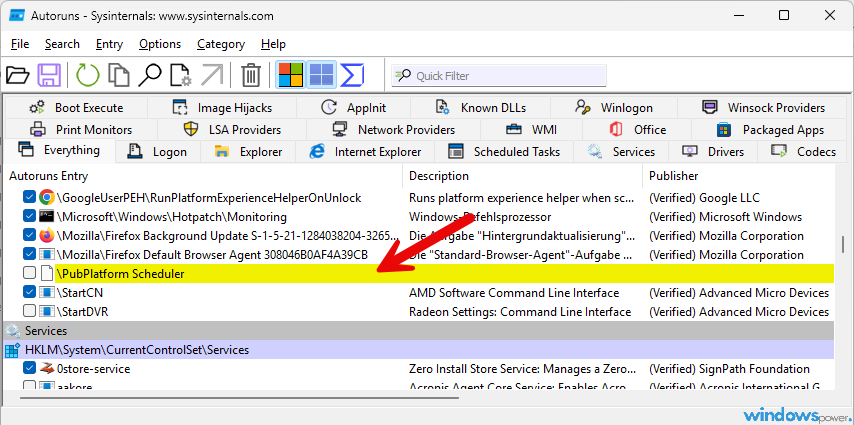Viewport: 854px width, 425px height.
Task: Click the app icon of StartCN entry
Action: [x=47, y=293]
